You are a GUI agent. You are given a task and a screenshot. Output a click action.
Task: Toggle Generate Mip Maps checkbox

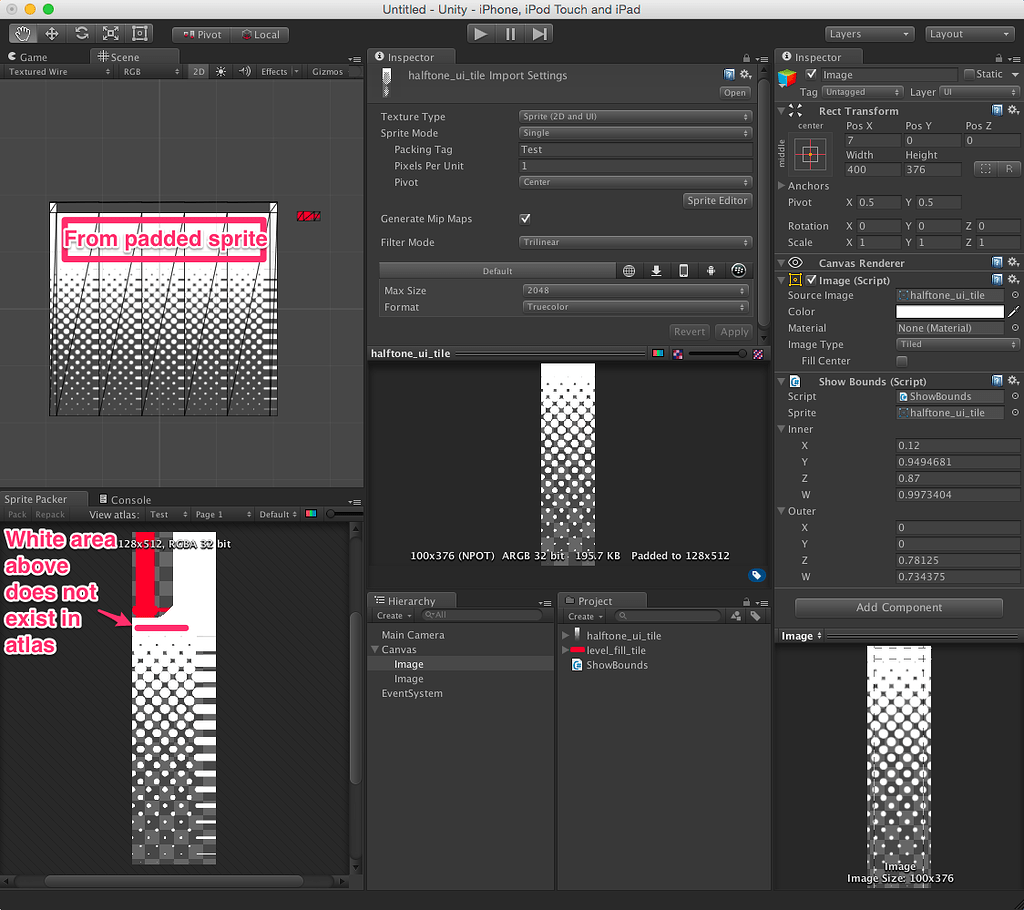point(525,218)
